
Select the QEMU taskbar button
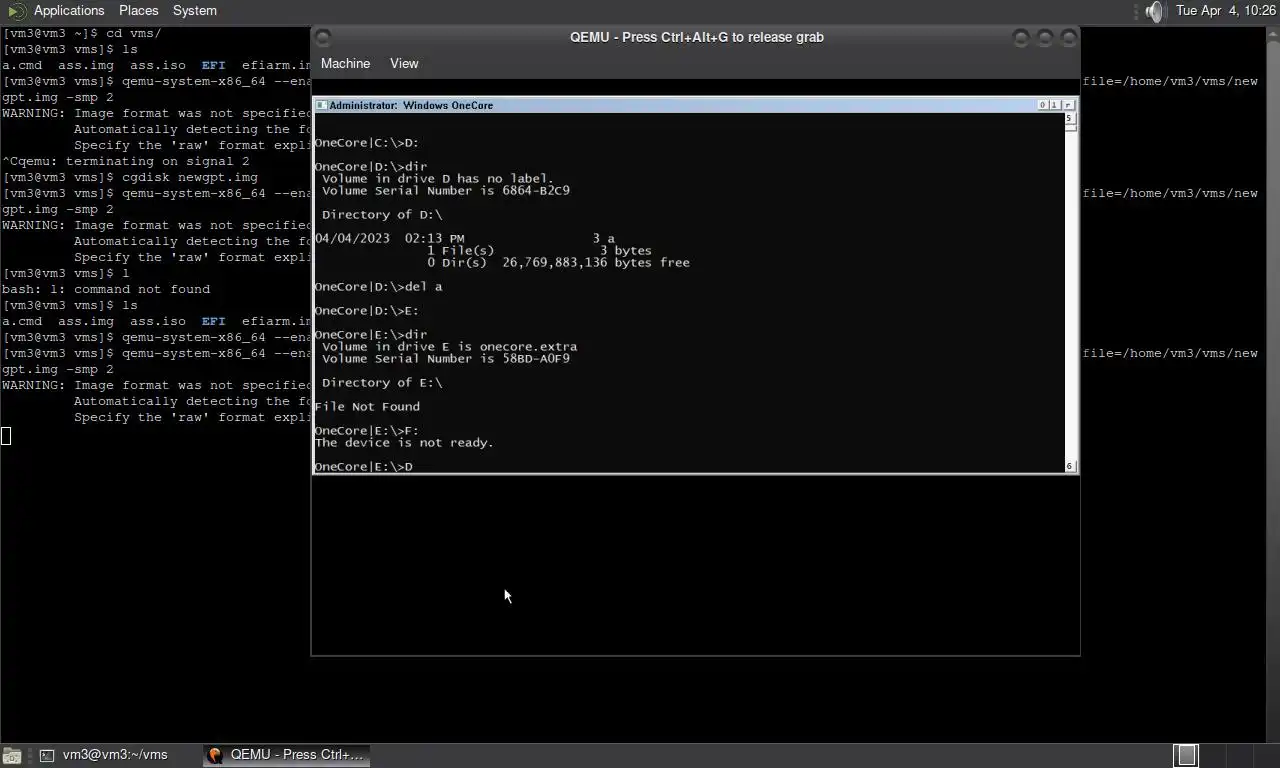pyautogui.click(x=287, y=755)
